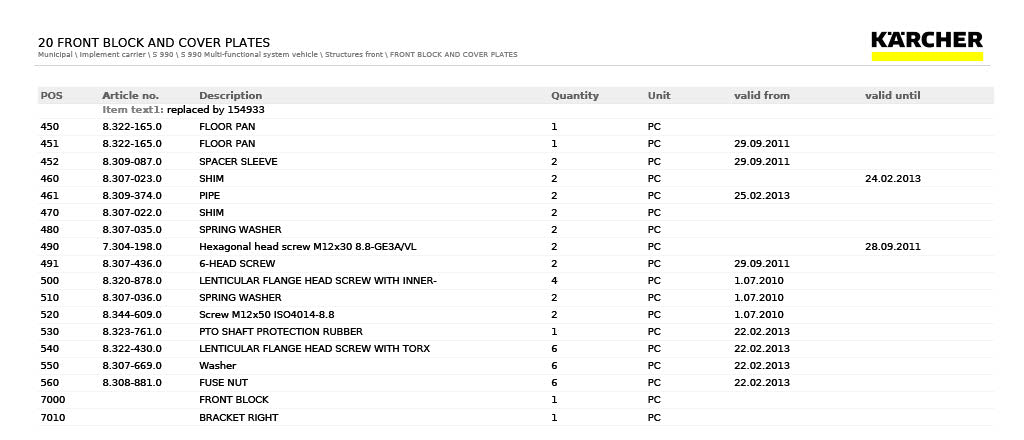This screenshot has height=440, width=1024.
Task: Click the 6-HEAD SCREW description
Action: pos(237,264)
